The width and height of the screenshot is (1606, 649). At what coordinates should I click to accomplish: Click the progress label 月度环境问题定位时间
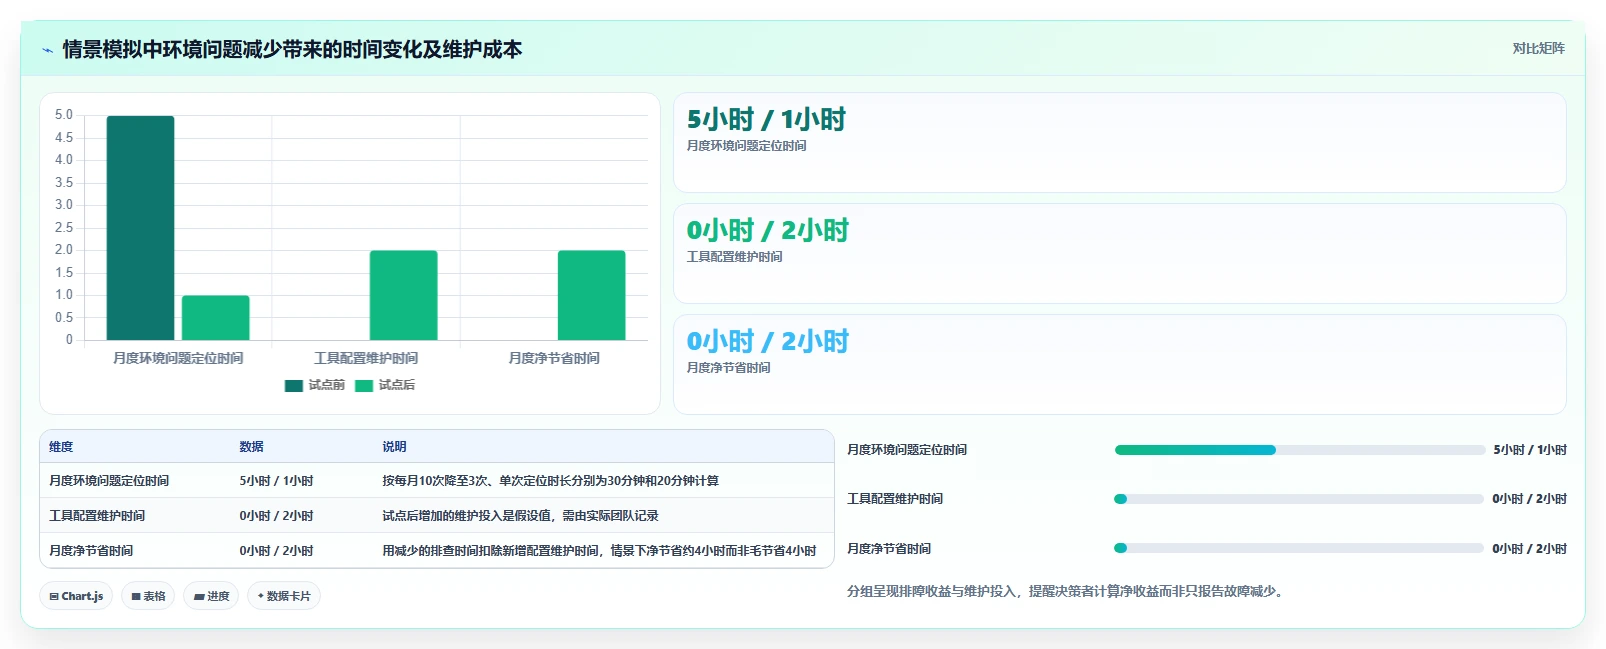(x=907, y=450)
